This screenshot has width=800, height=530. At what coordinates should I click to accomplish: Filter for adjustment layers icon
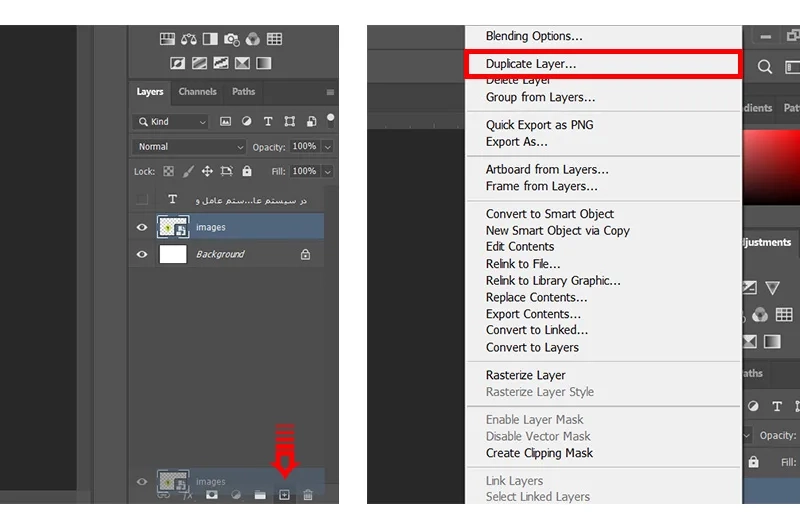pyautogui.click(x=246, y=121)
